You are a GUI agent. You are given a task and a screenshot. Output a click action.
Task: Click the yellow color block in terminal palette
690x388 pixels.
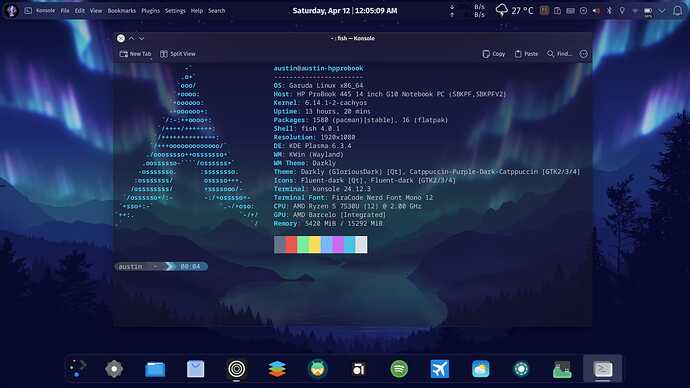tap(314, 245)
